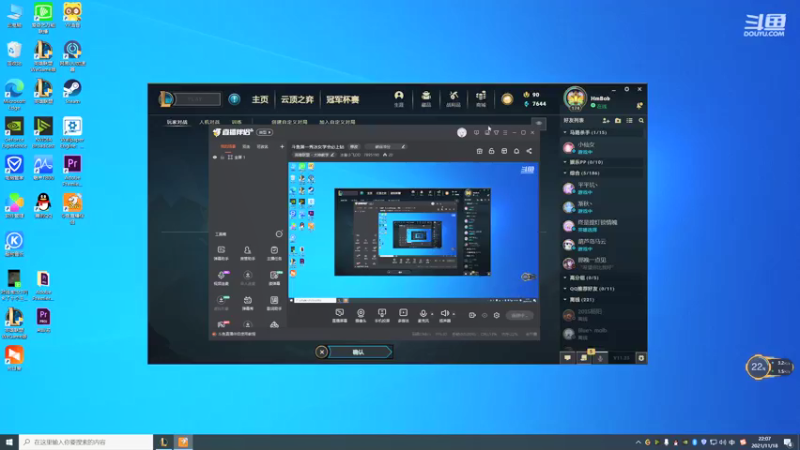Open the microphone dropdown arrow

[x=432, y=314]
